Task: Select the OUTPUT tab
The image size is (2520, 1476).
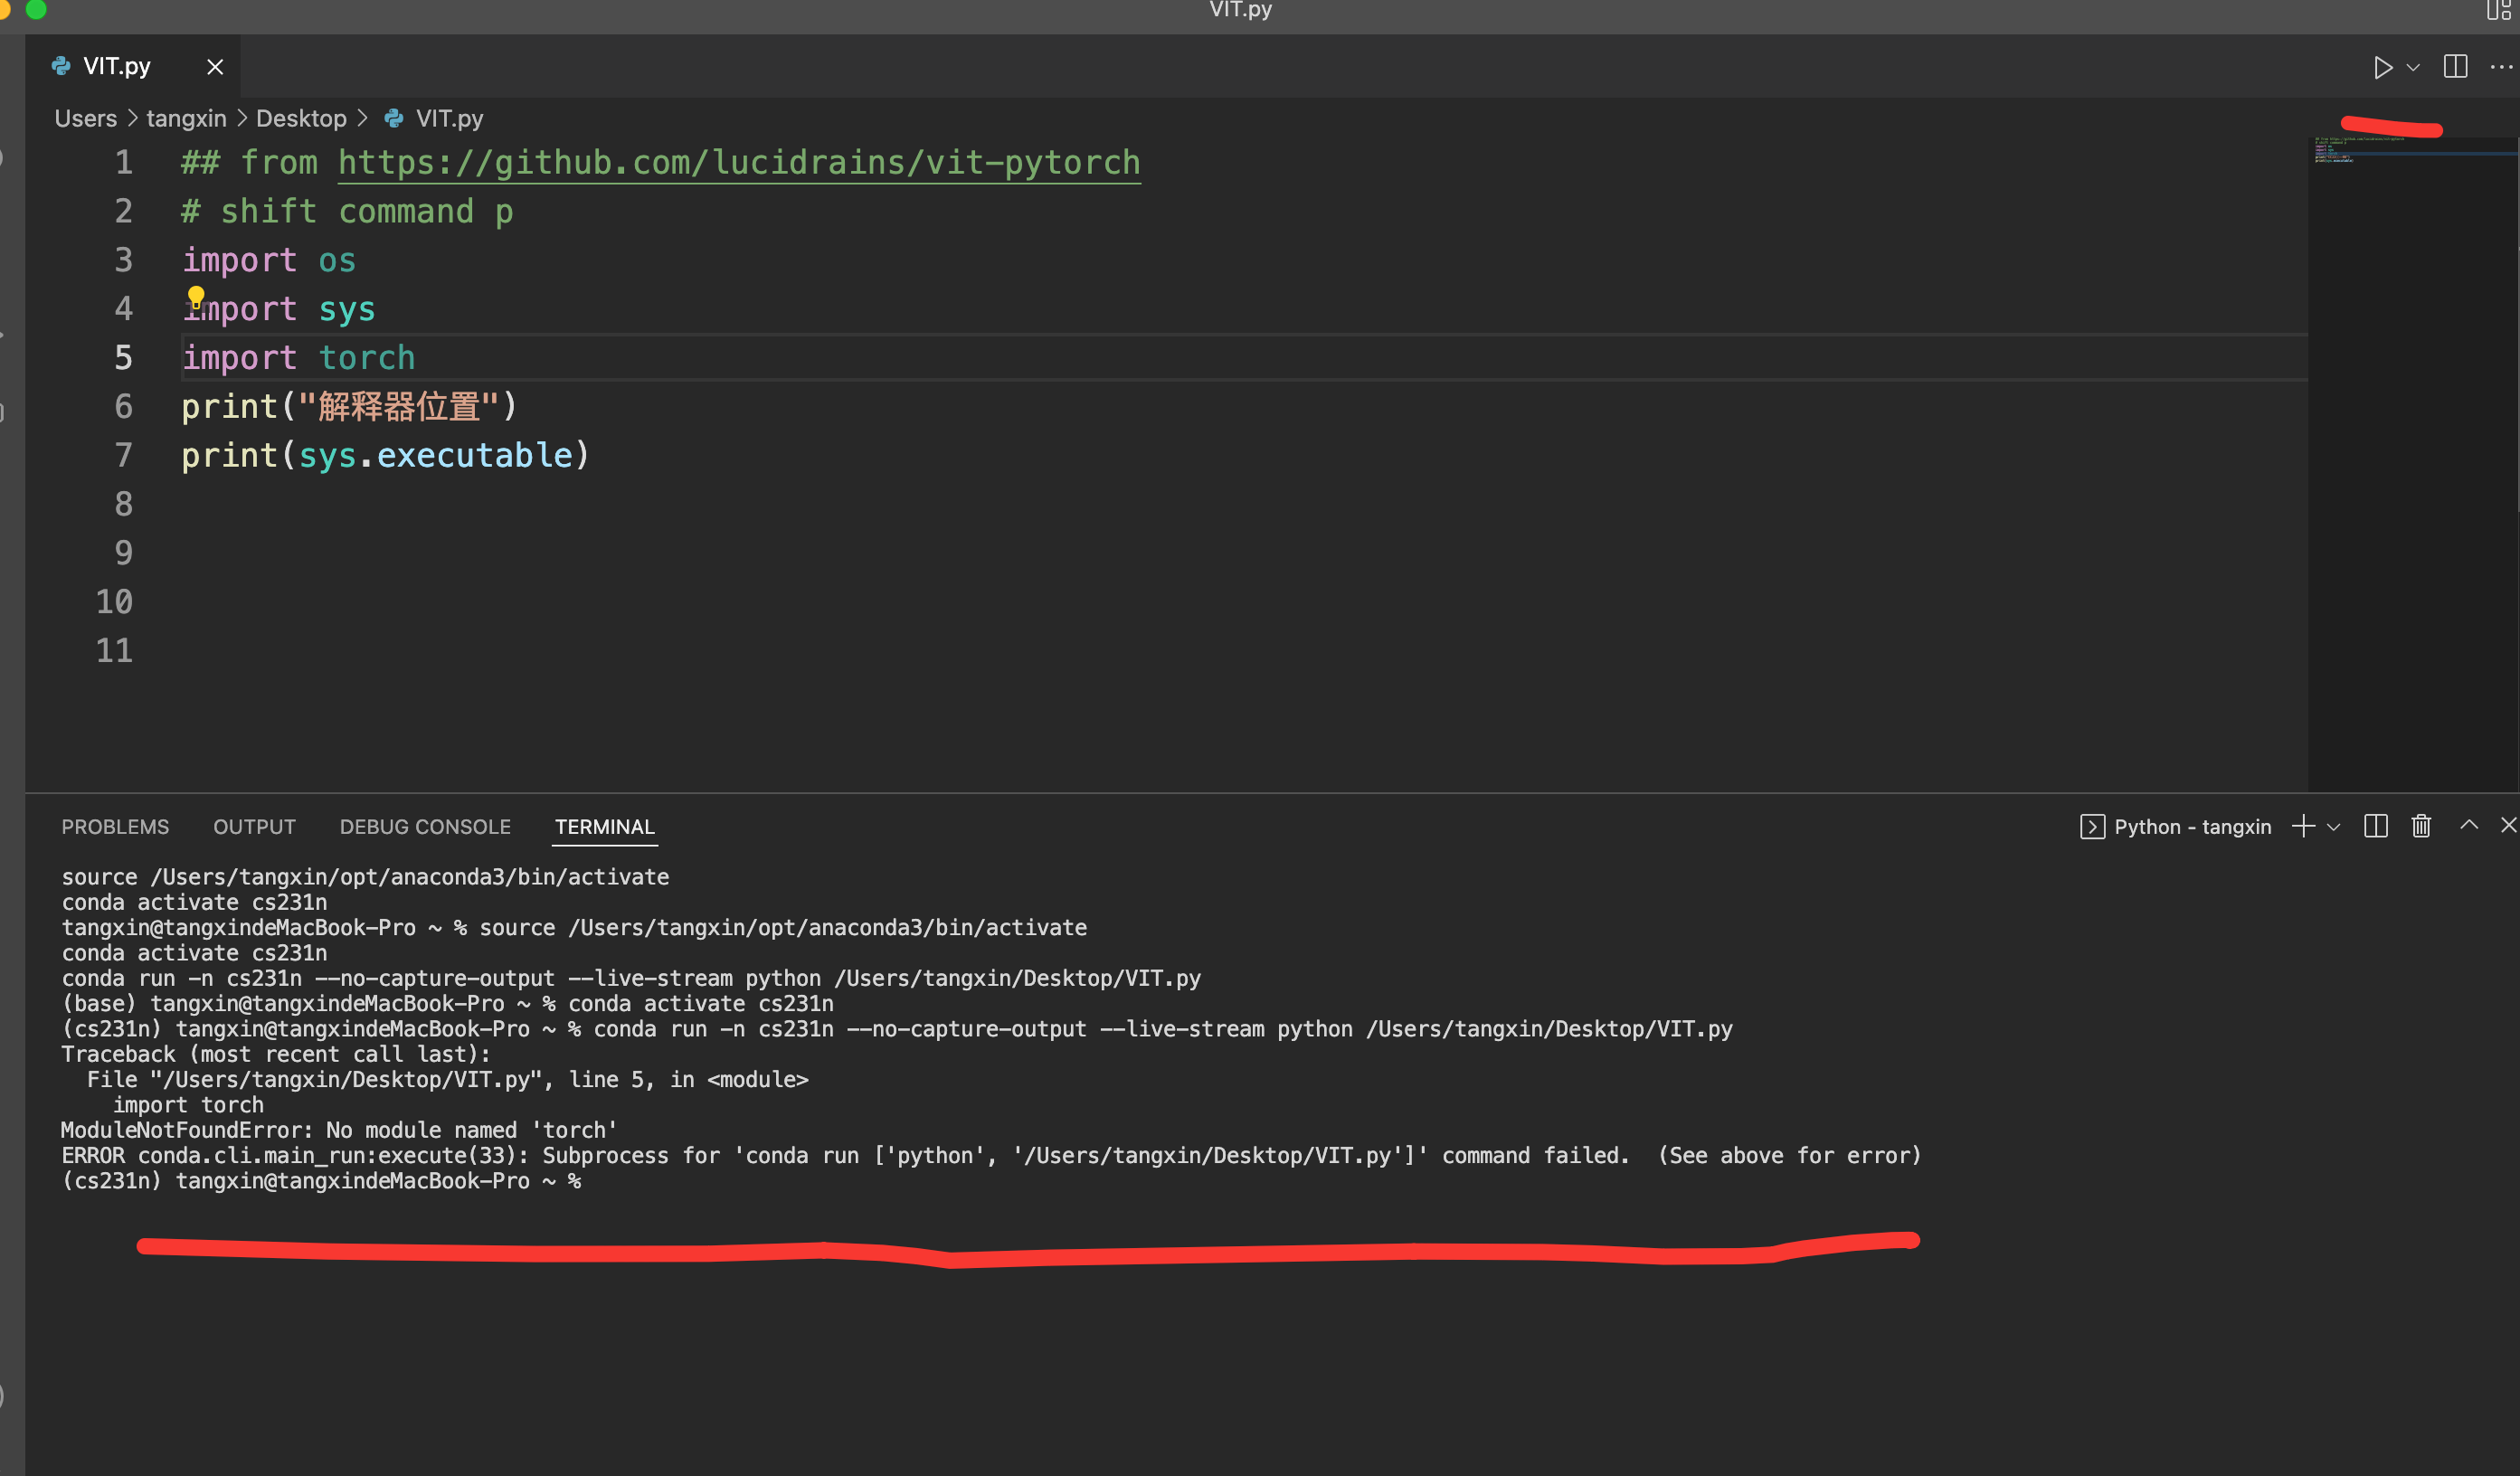Action: 253,826
